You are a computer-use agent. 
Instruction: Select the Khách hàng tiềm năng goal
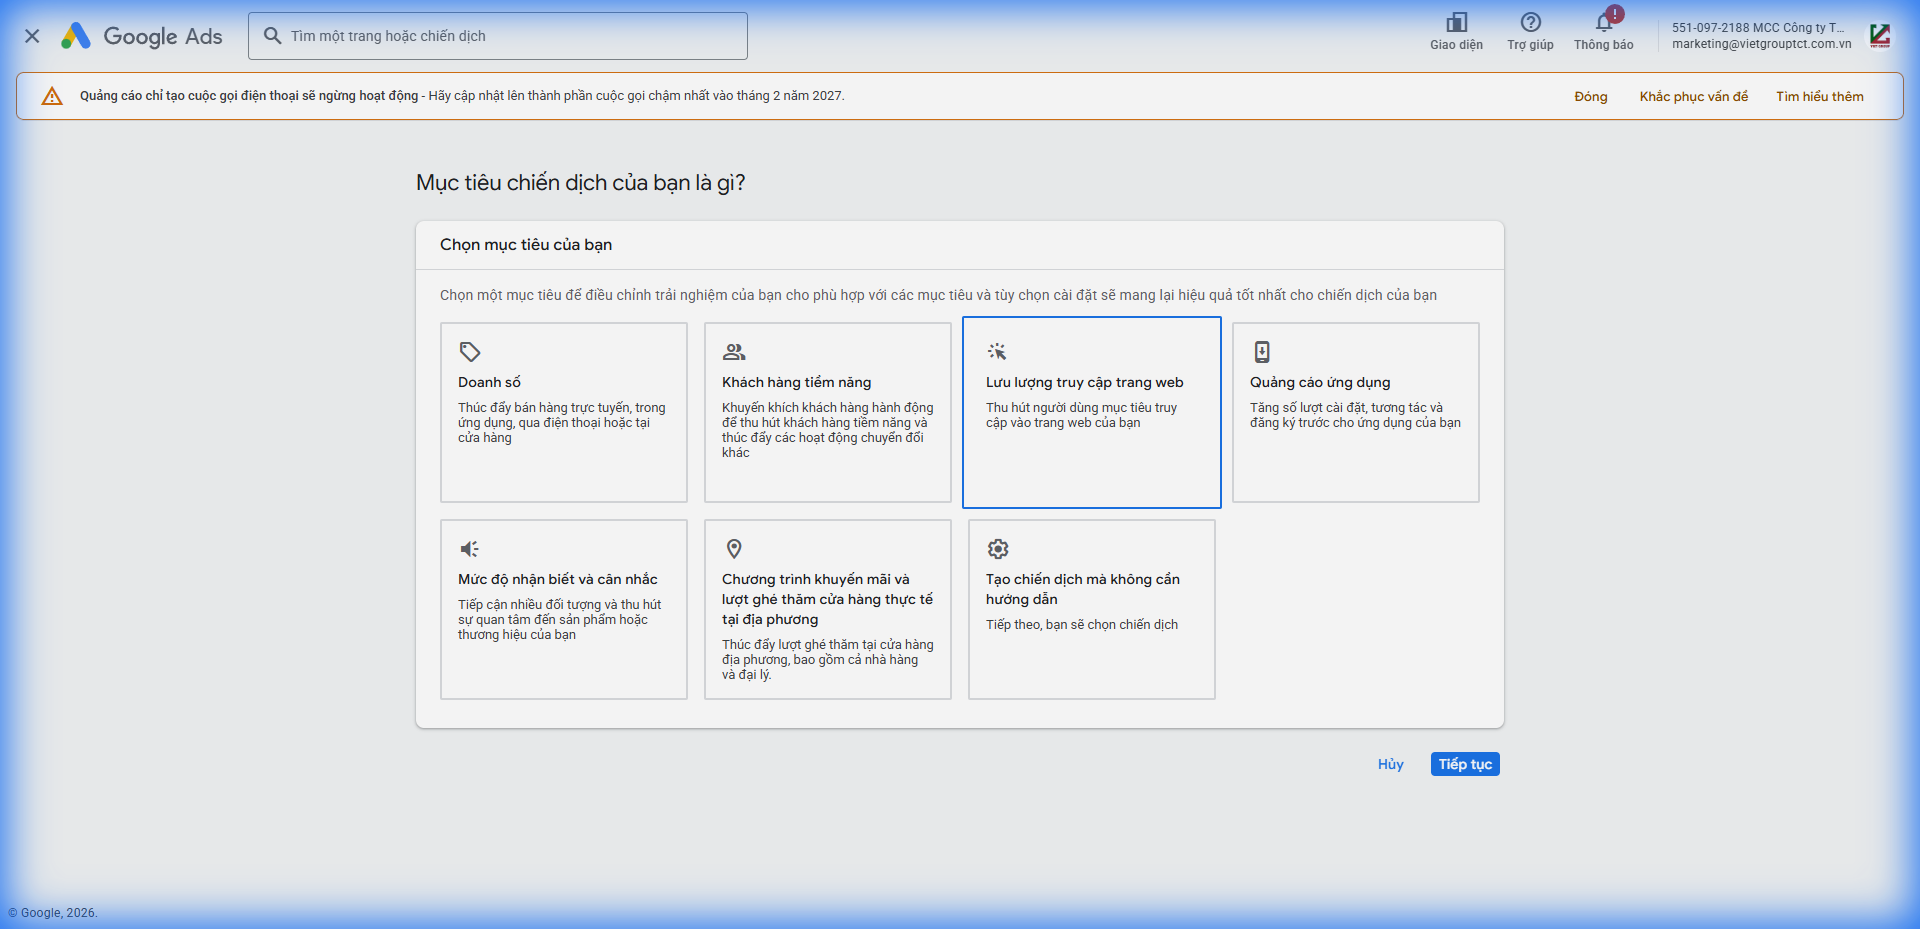[x=828, y=412]
